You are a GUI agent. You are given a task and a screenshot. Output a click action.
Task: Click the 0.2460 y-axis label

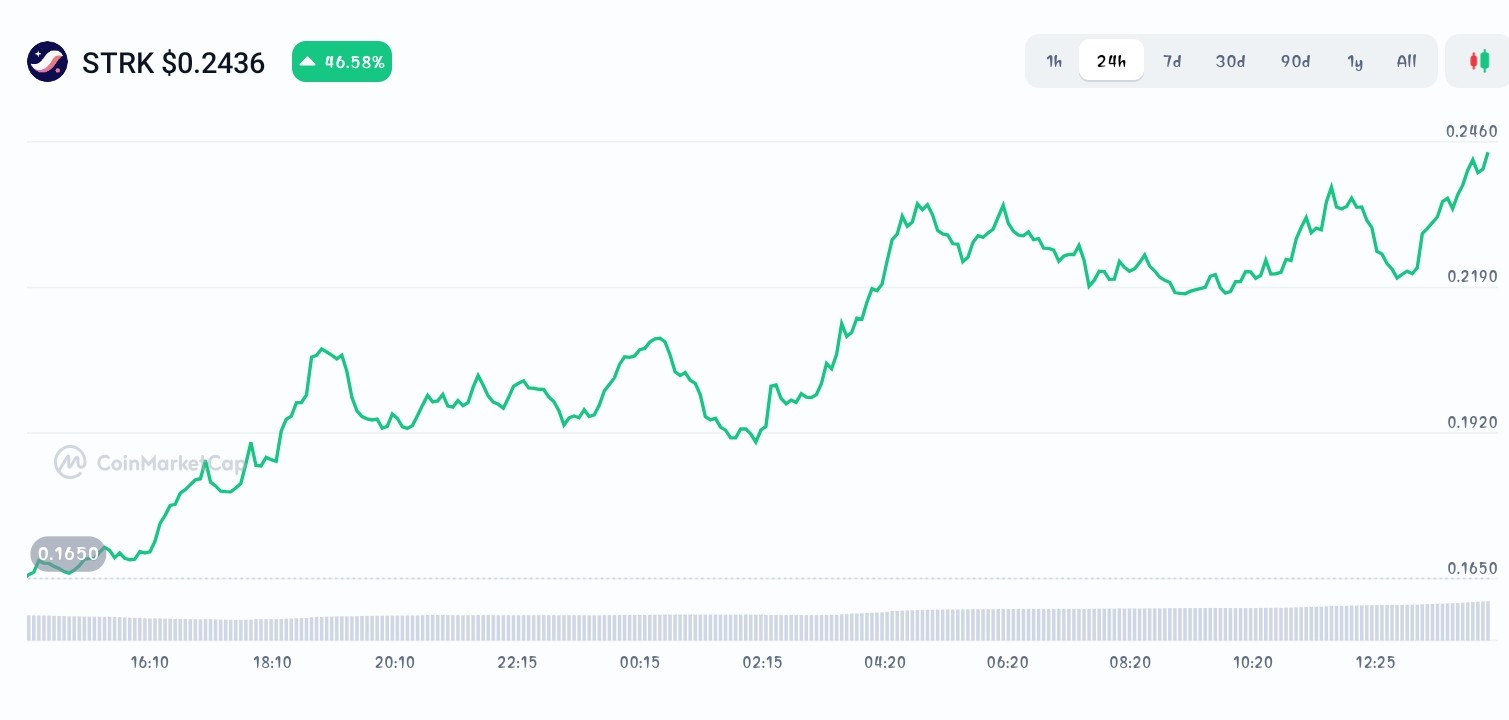(x=1472, y=131)
